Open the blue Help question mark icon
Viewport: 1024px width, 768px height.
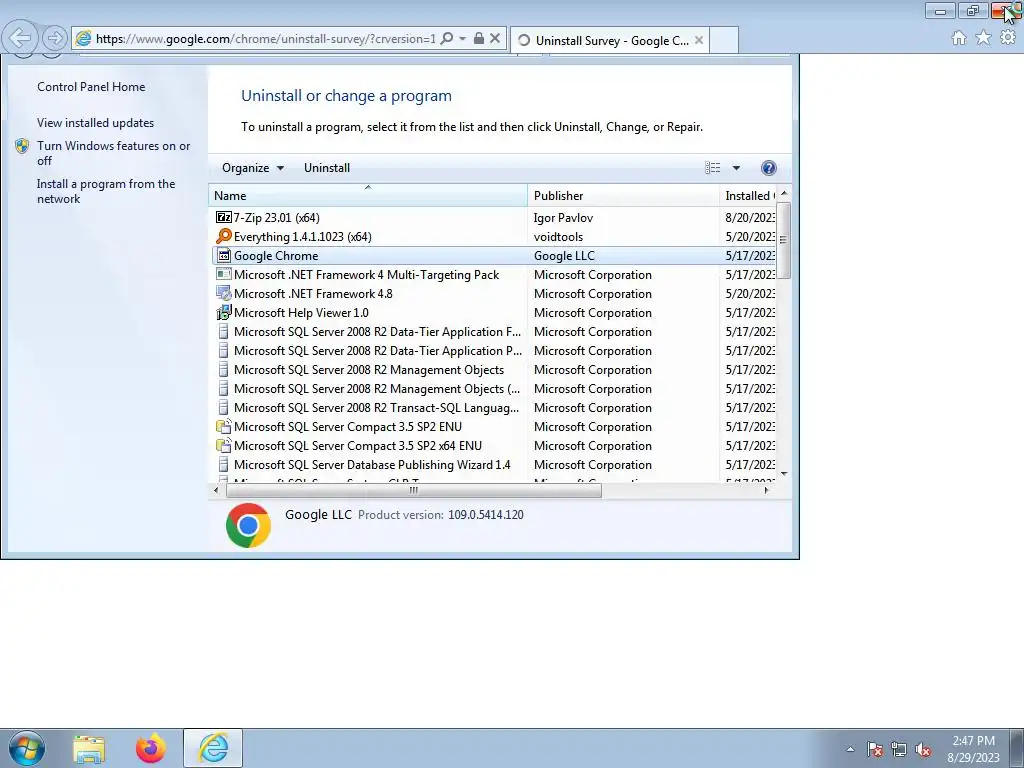point(769,168)
